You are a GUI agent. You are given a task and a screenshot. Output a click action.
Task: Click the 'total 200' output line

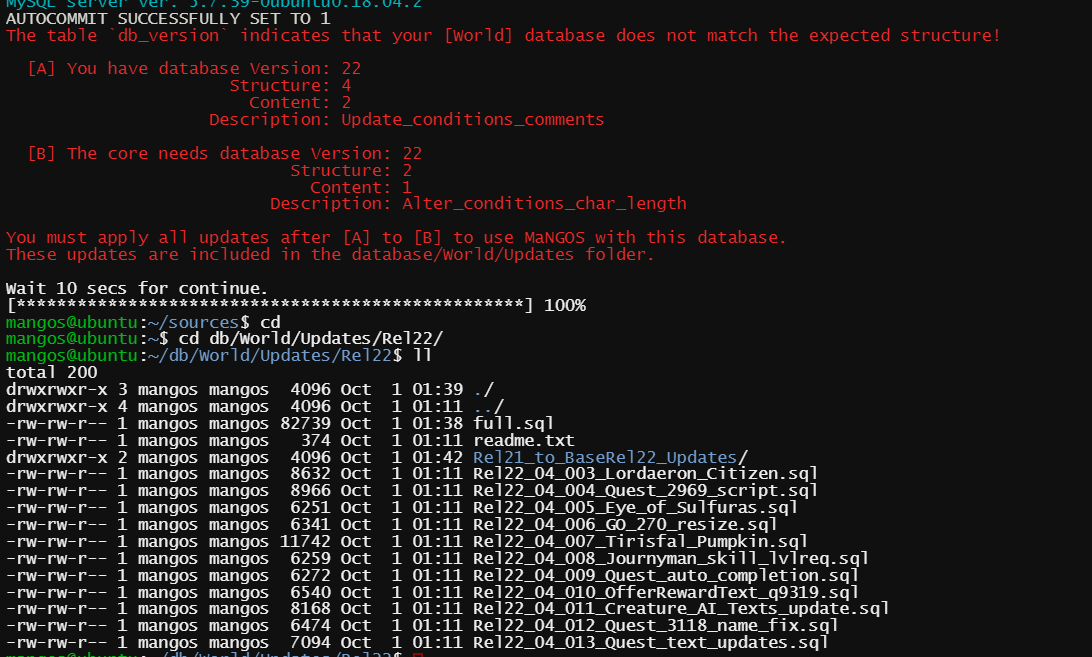[52, 373]
